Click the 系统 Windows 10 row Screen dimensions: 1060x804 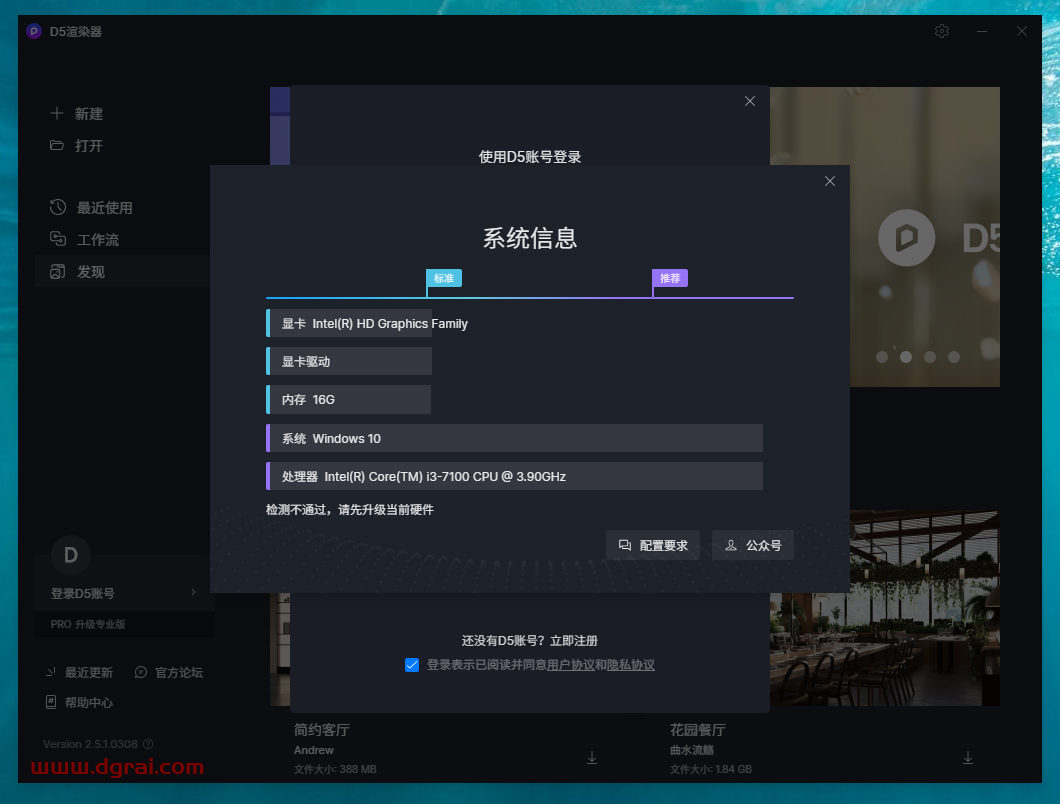(x=514, y=438)
